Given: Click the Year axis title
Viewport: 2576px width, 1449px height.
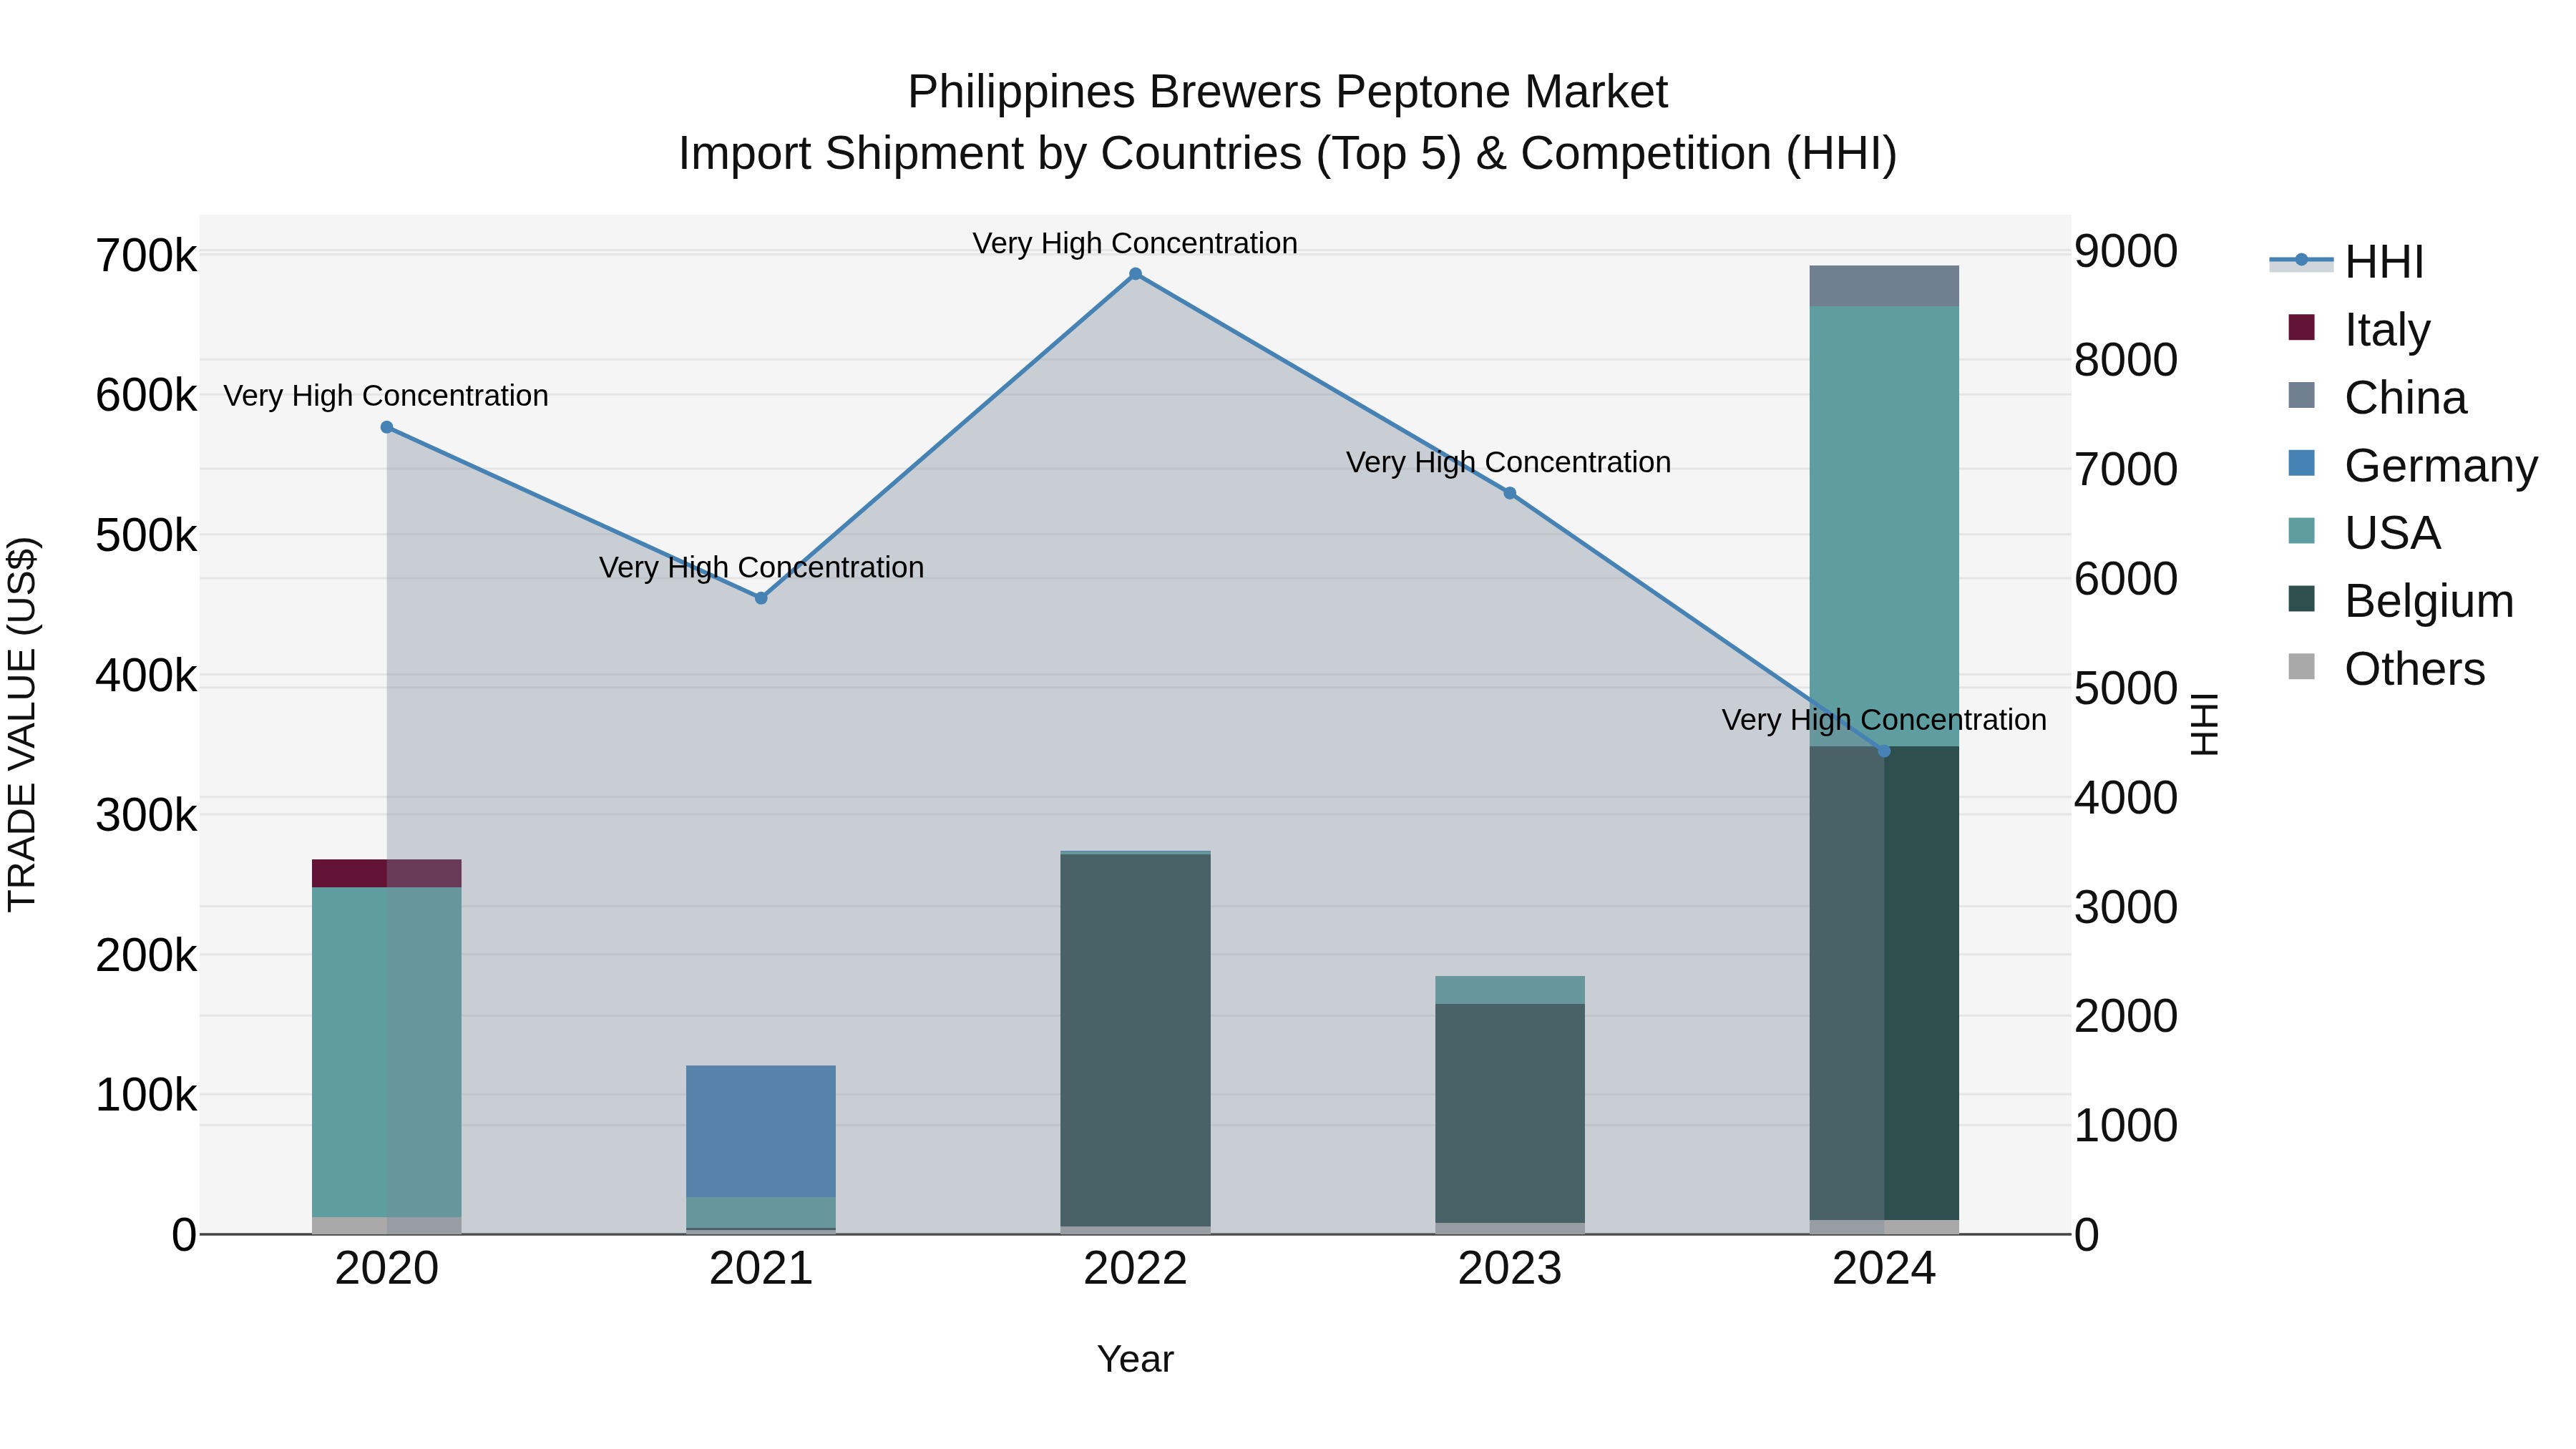Looking at the screenshot, I should tap(1135, 1359).
